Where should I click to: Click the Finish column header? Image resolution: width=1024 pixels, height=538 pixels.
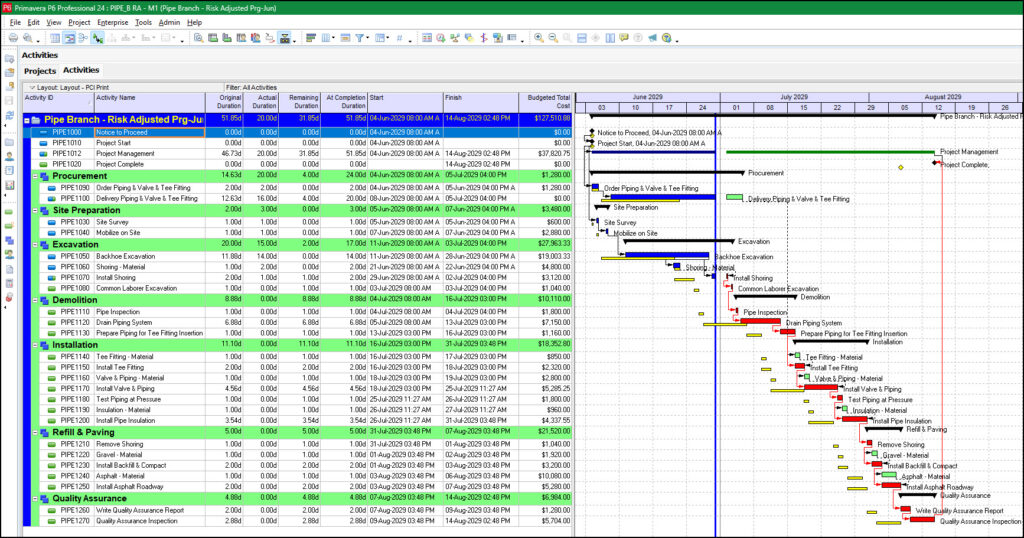pos(481,102)
